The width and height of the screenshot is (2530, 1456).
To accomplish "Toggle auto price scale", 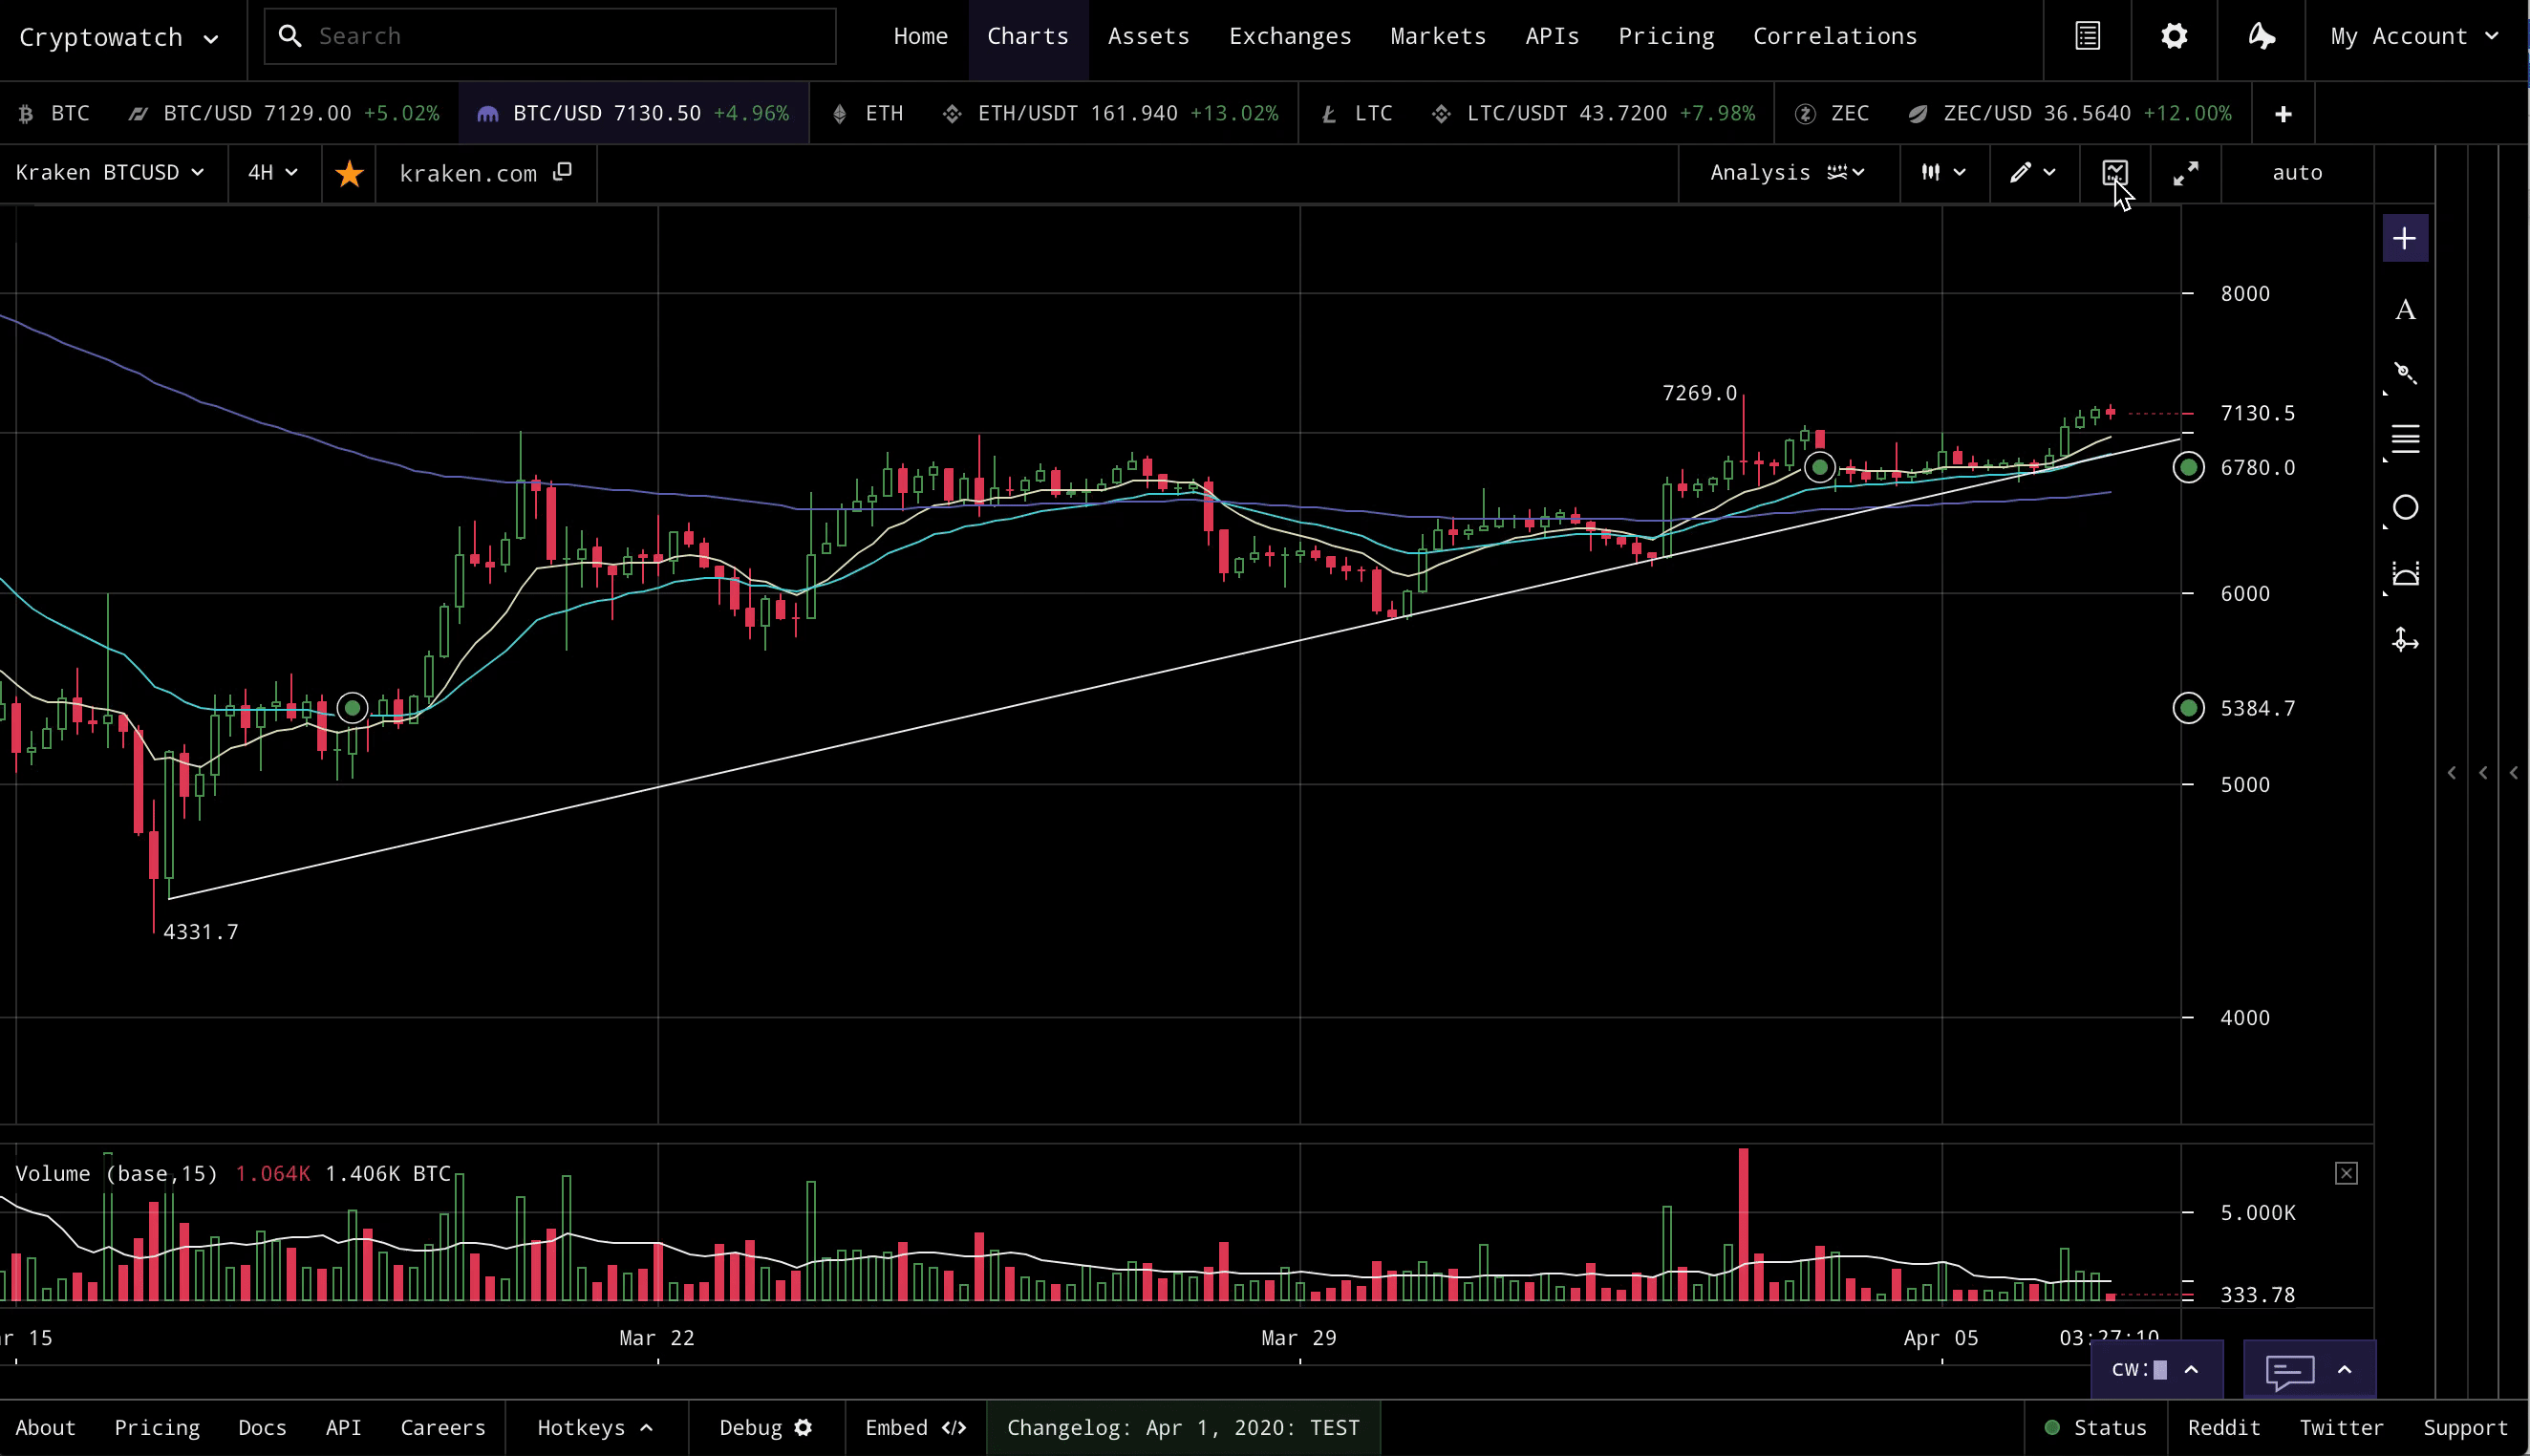I will tap(2297, 173).
